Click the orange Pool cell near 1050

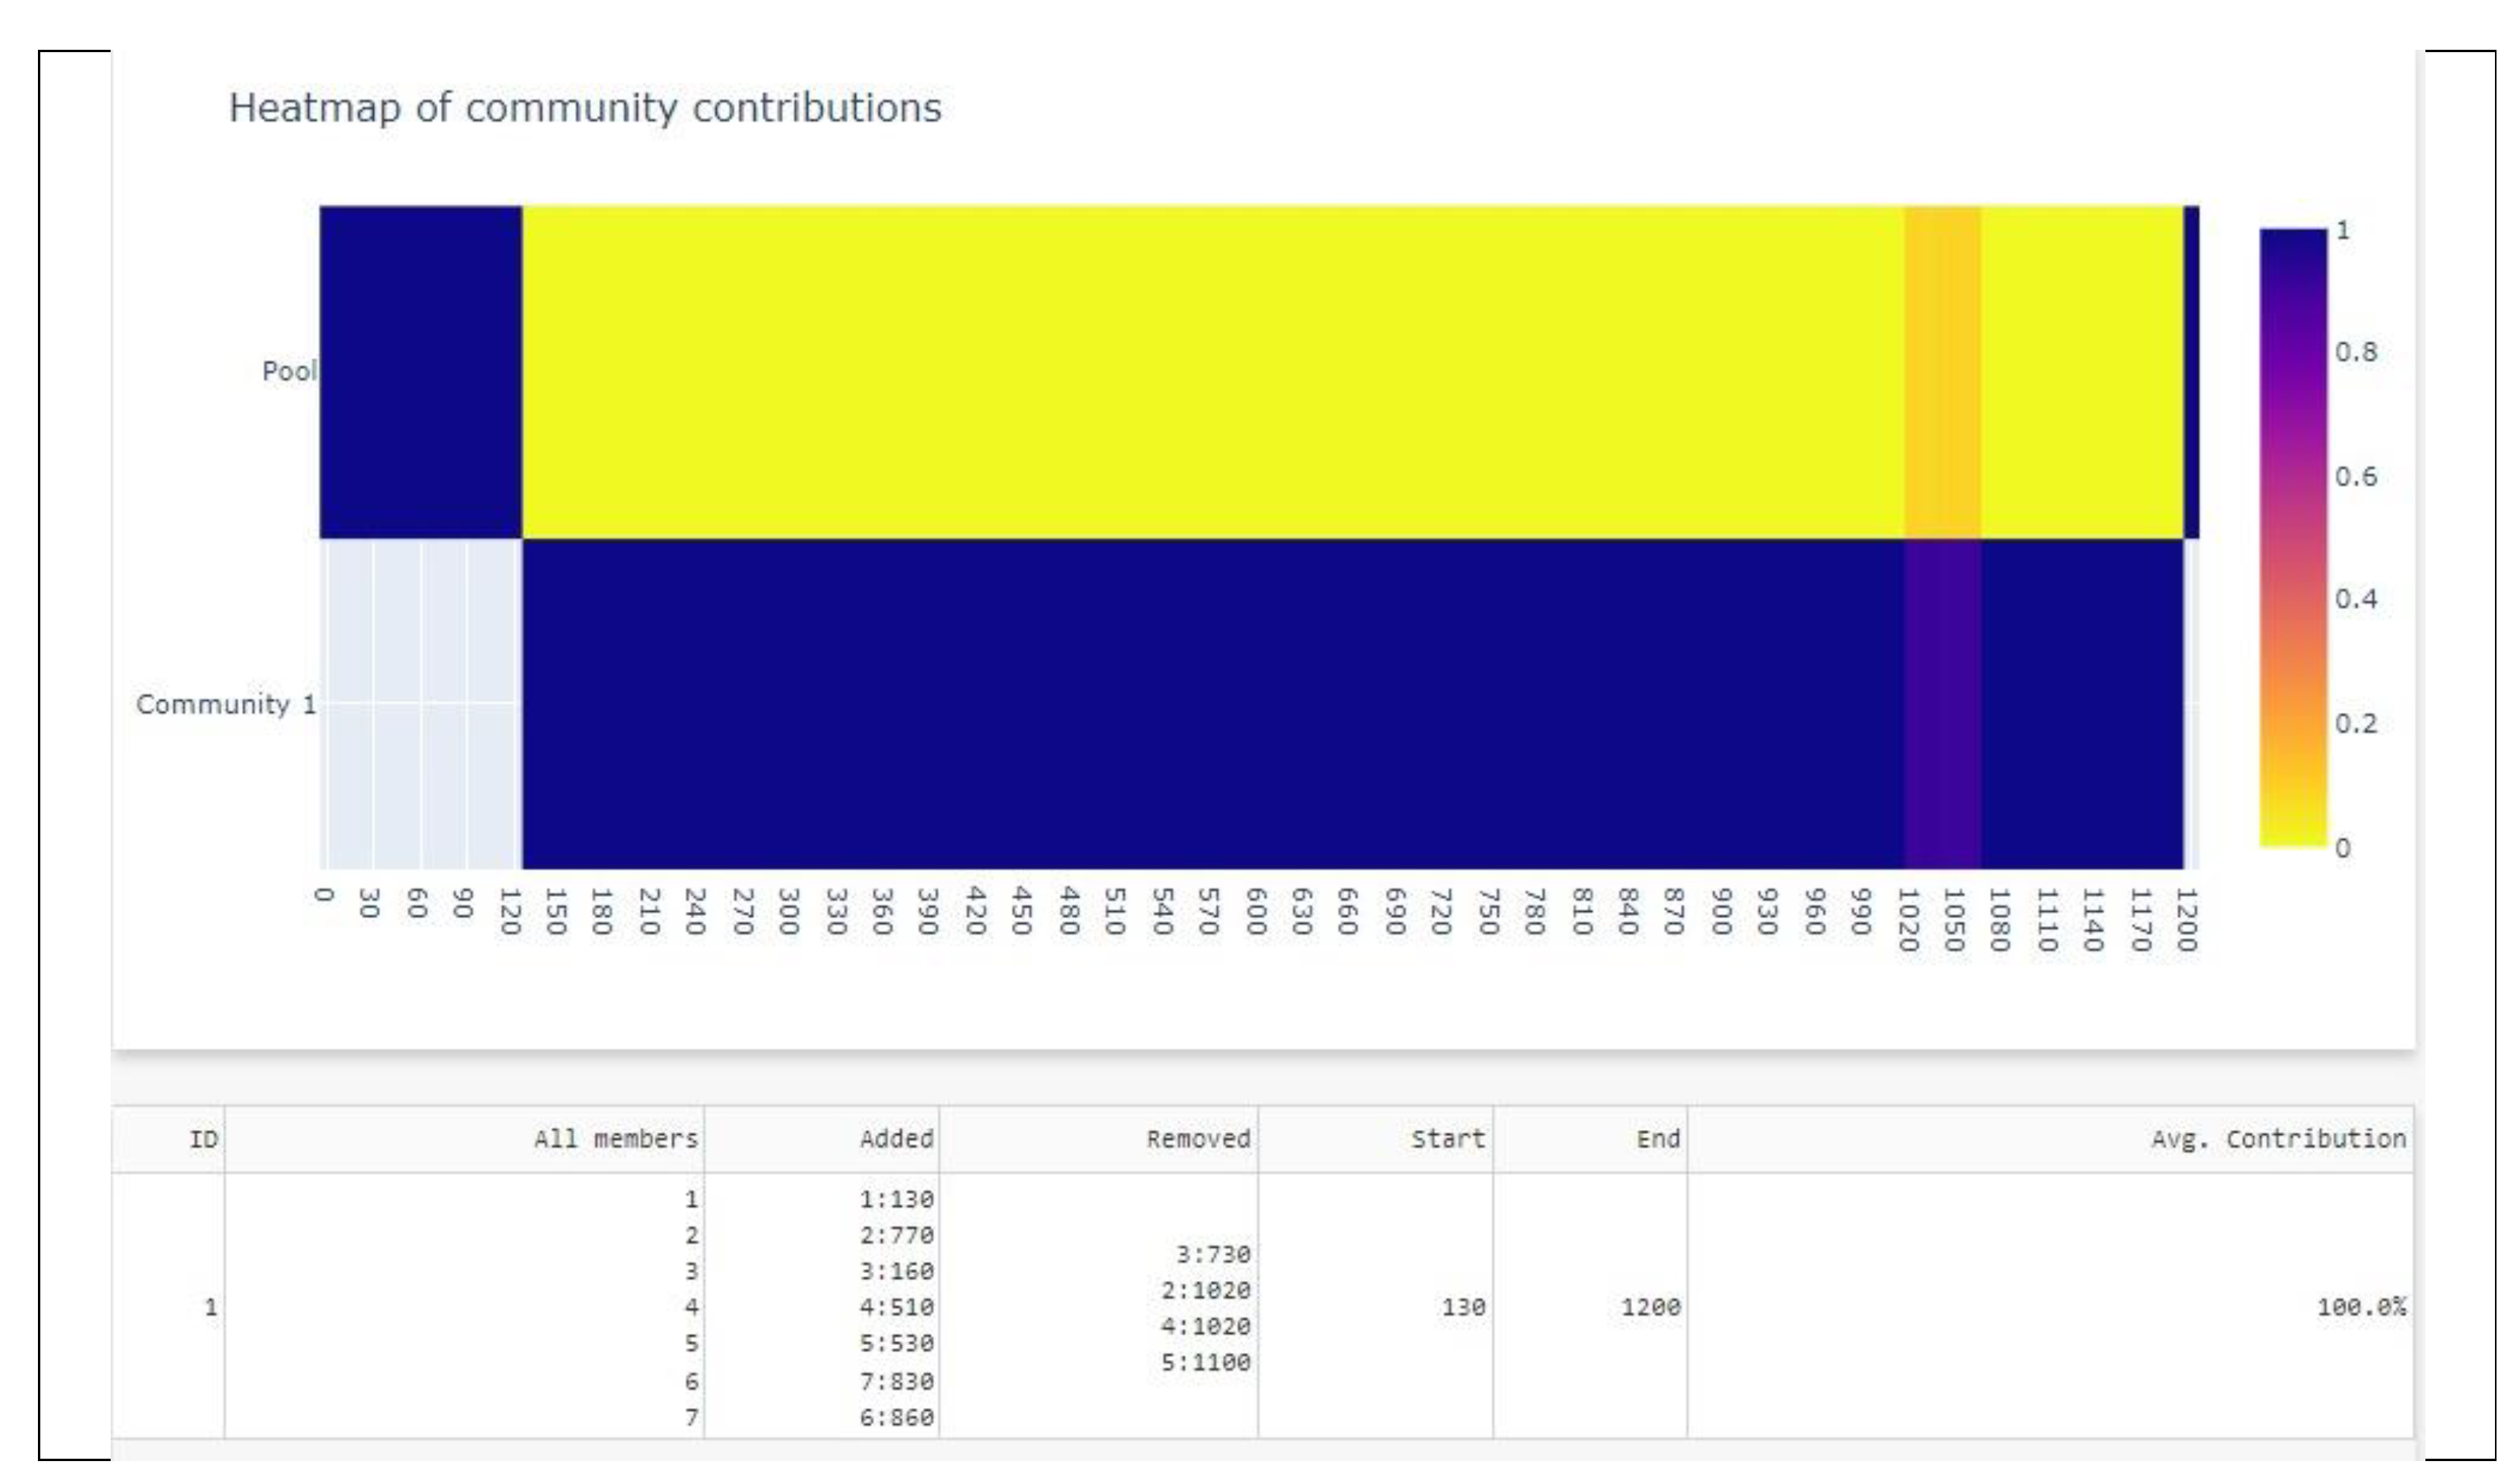(1942, 372)
